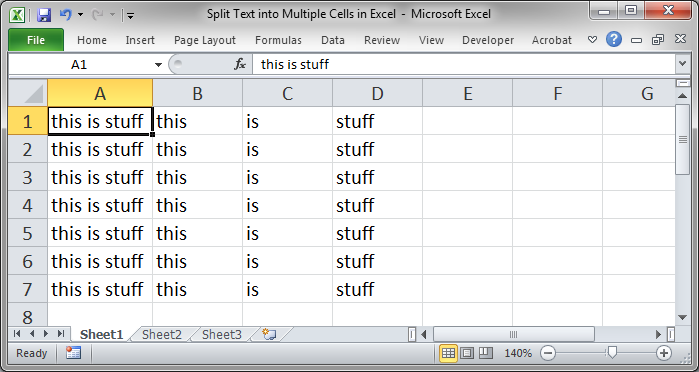The height and width of the screenshot is (372, 699).
Task: Click the vertical split box above the scrollbar
Action: pyautogui.click(x=683, y=83)
